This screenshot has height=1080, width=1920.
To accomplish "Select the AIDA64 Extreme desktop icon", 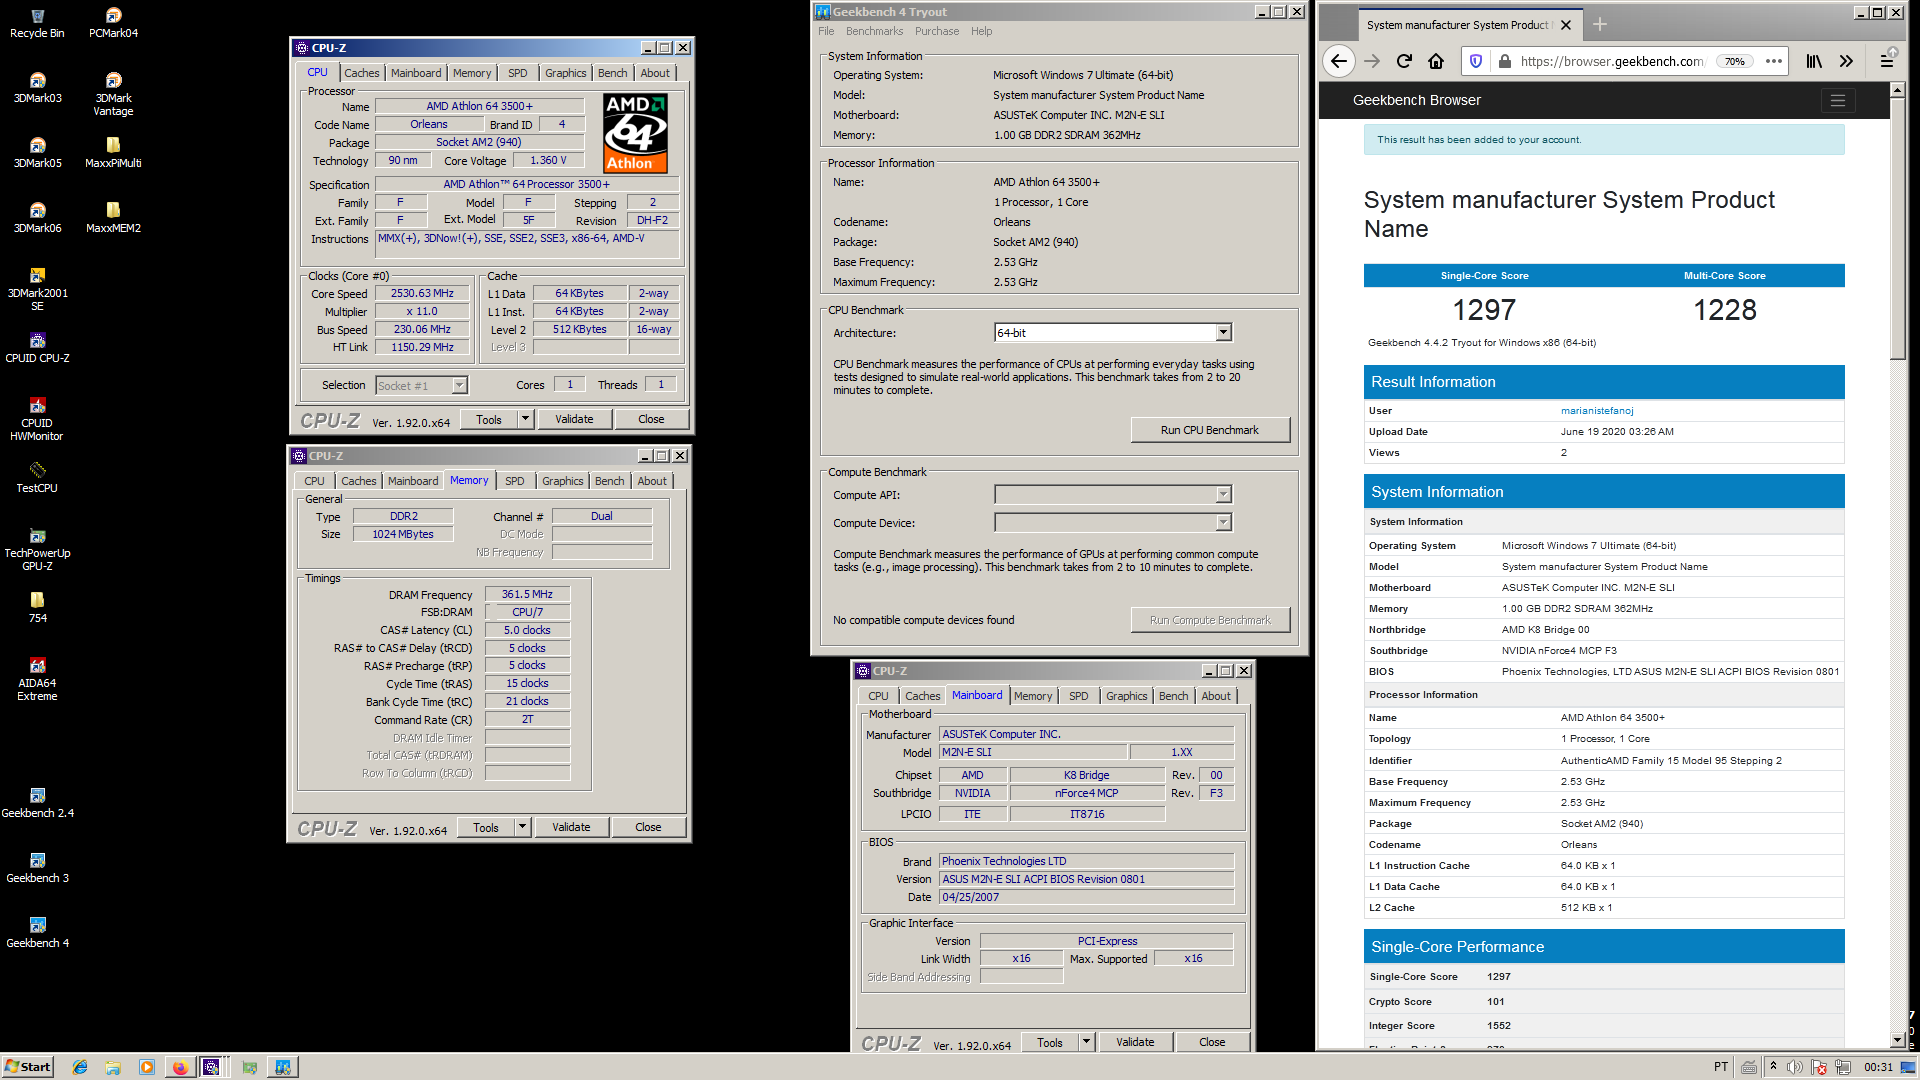I will [x=37, y=679].
